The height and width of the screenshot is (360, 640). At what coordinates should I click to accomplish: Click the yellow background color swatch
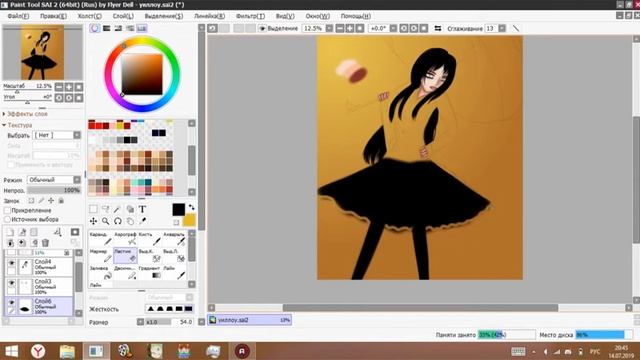click(189, 221)
